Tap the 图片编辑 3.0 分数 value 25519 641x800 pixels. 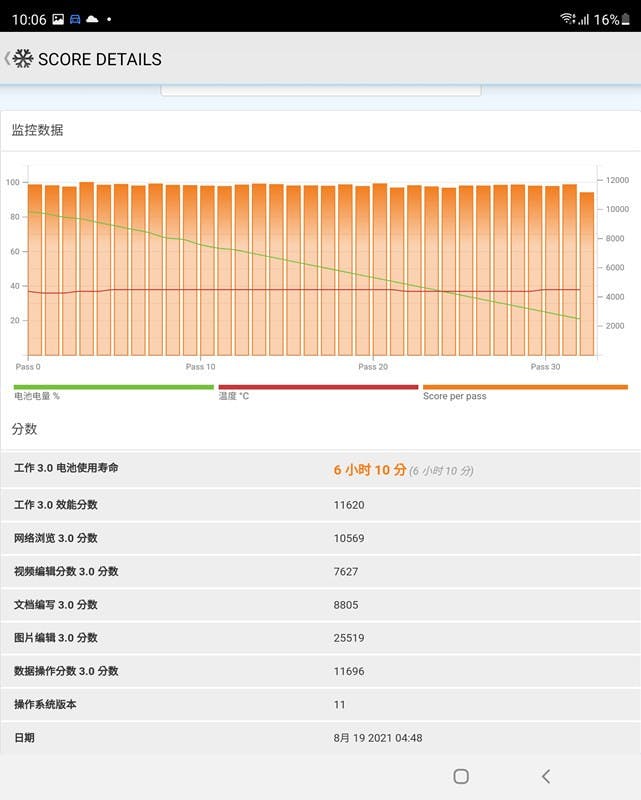click(x=349, y=638)
